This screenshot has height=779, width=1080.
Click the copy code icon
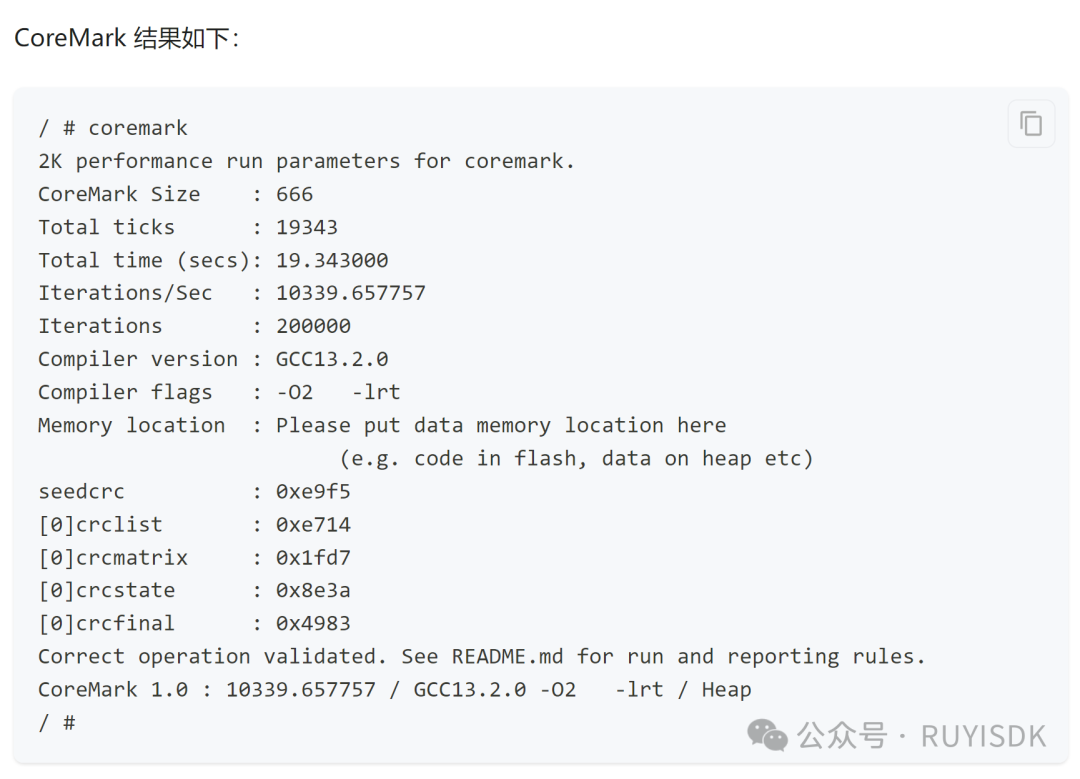(1031, 124)
